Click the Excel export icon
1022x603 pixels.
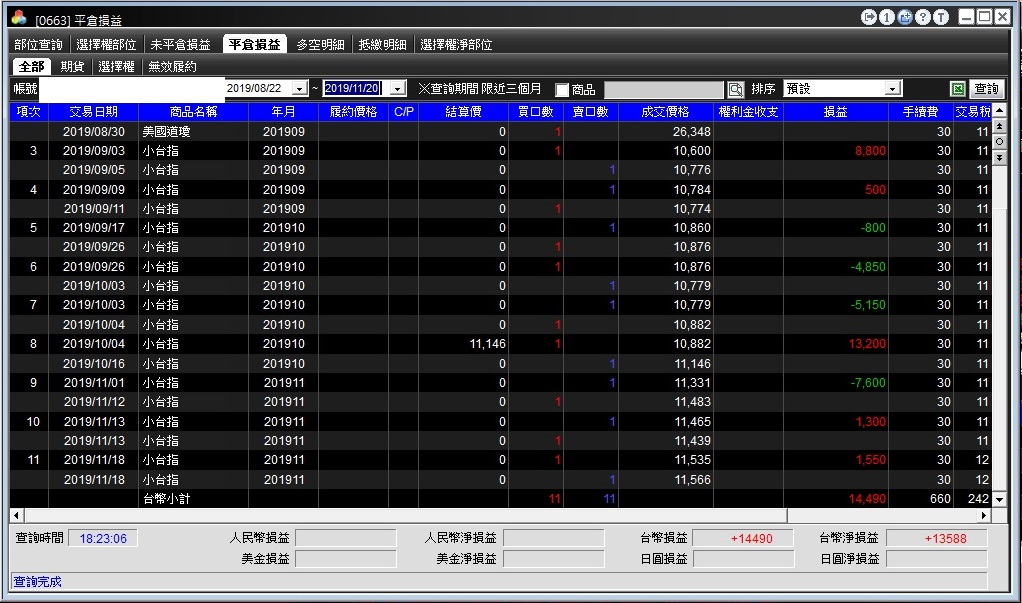click(x=957, y=89)
